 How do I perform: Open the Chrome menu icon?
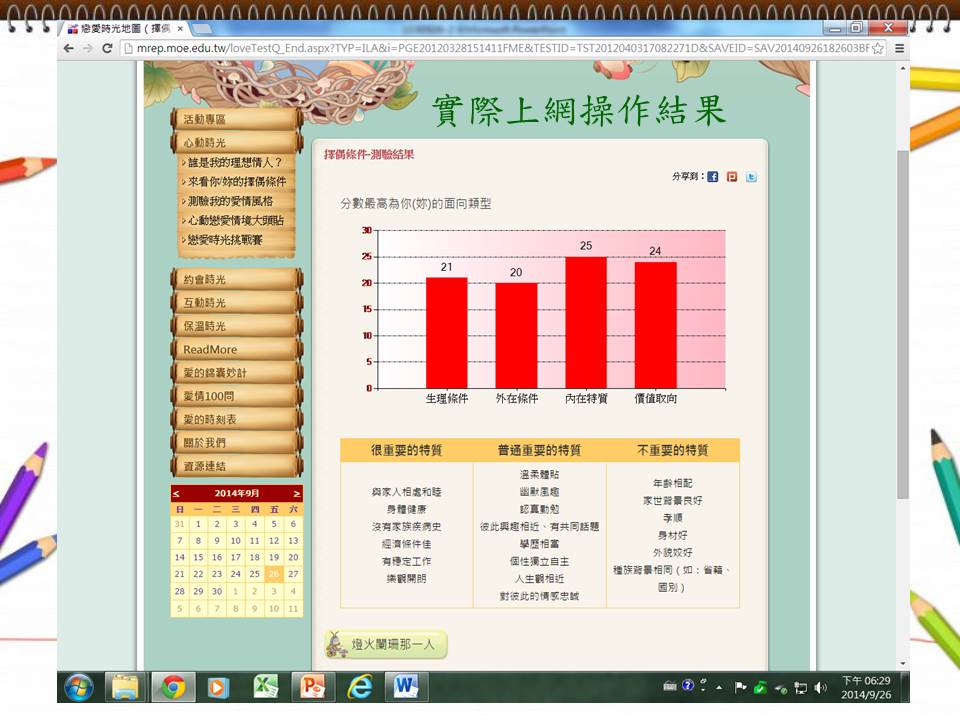coord(900,48)
